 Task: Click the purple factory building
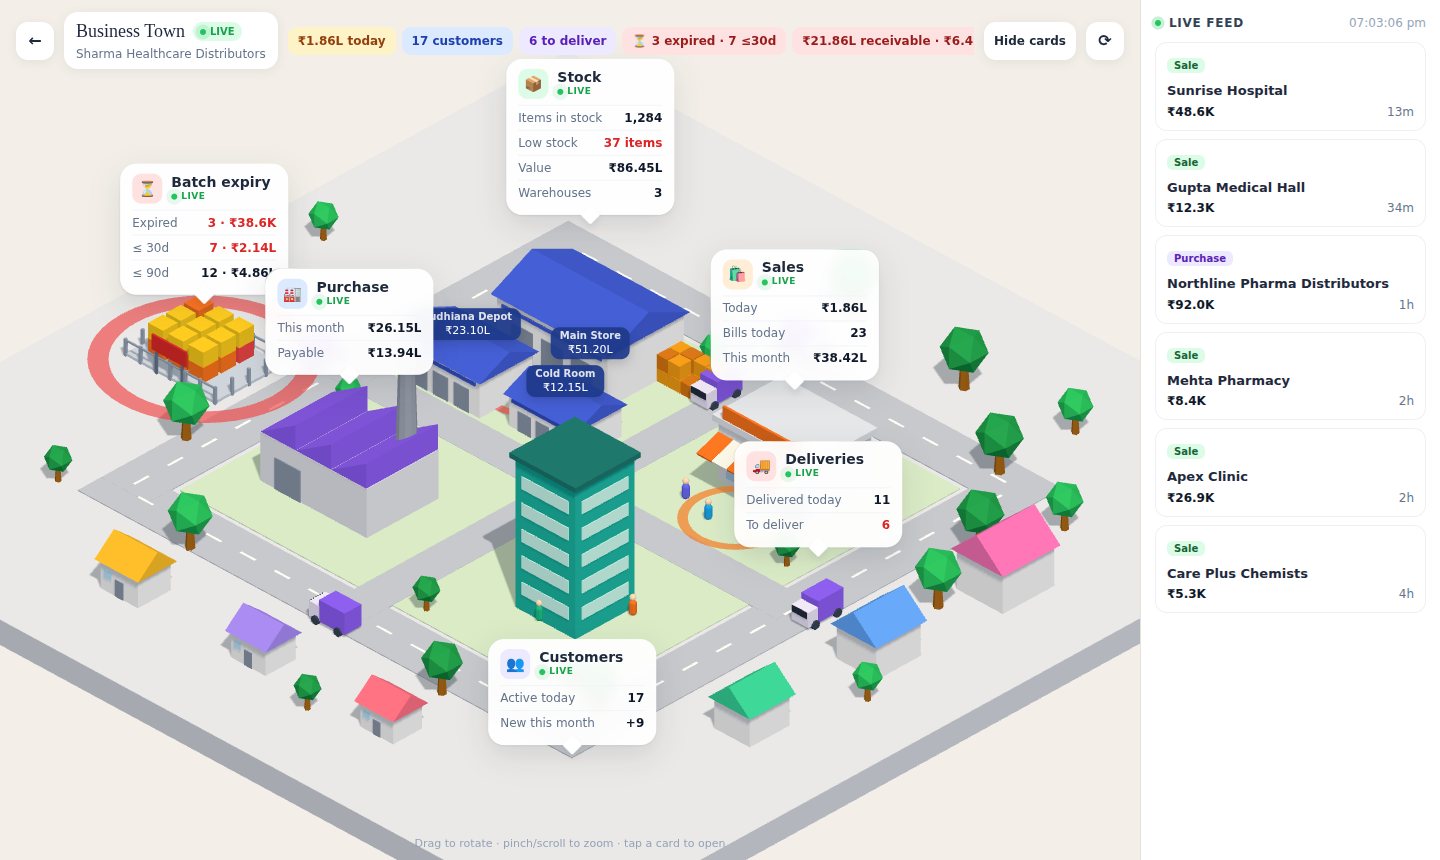pyautogui.click(x=350, y=460)
